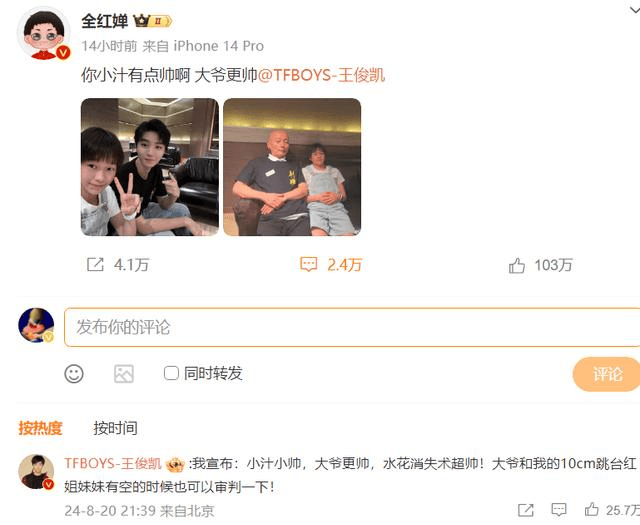Open the emoji picker smiley icon
Image resolution: width=640 pixels, height=525 pixels.
(x=74, y=374)
